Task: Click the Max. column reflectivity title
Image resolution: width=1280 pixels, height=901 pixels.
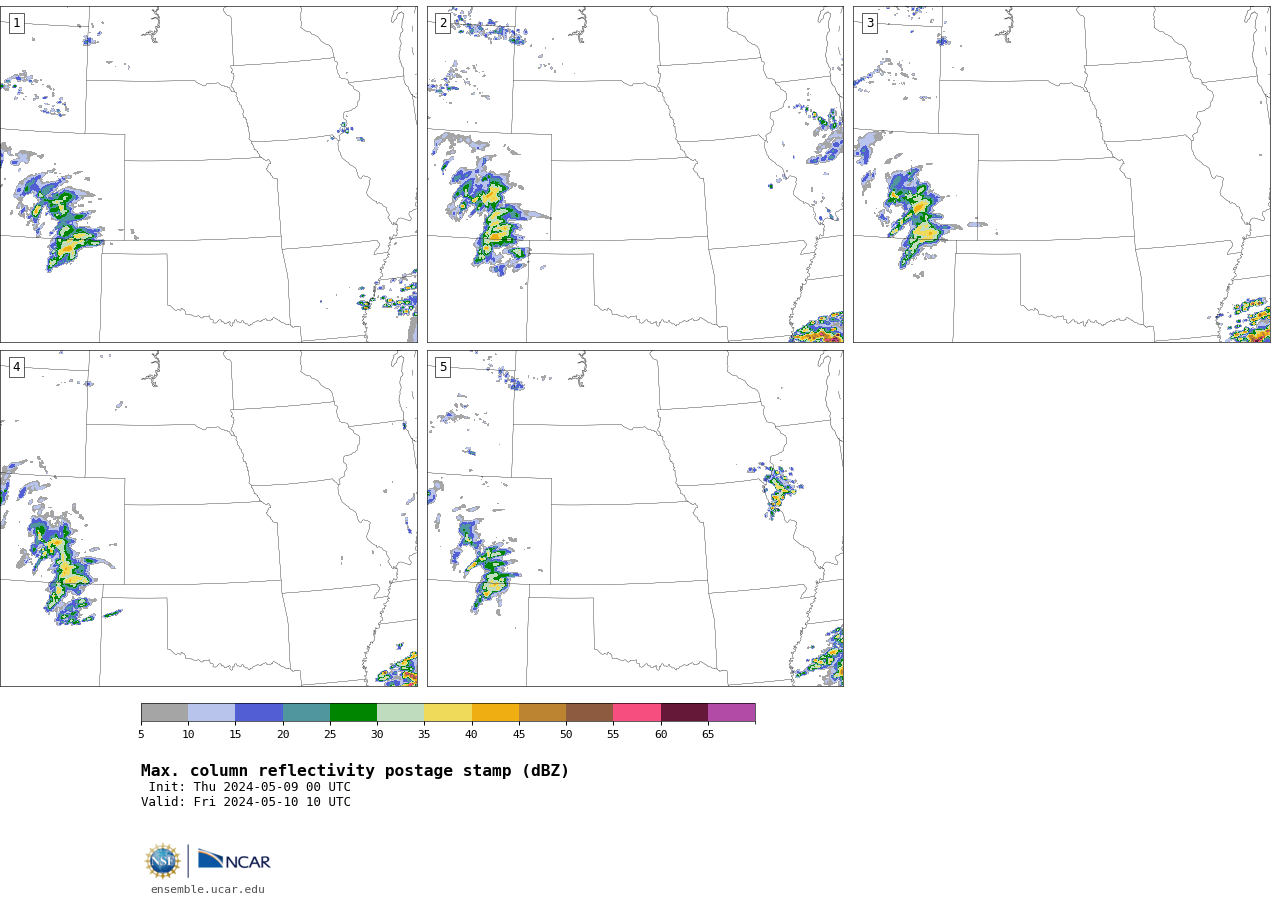Action: [355, 771]
